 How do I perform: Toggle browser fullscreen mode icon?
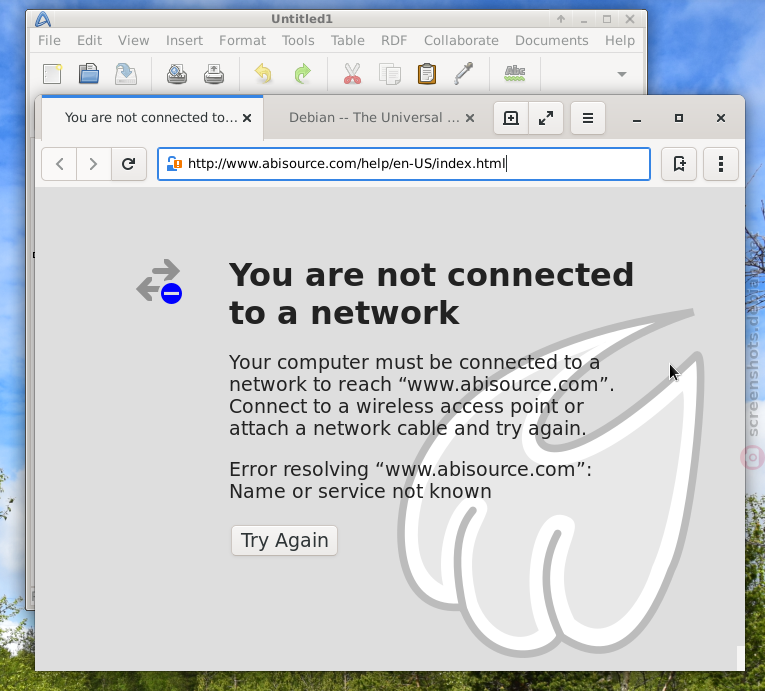coord(546,118)
